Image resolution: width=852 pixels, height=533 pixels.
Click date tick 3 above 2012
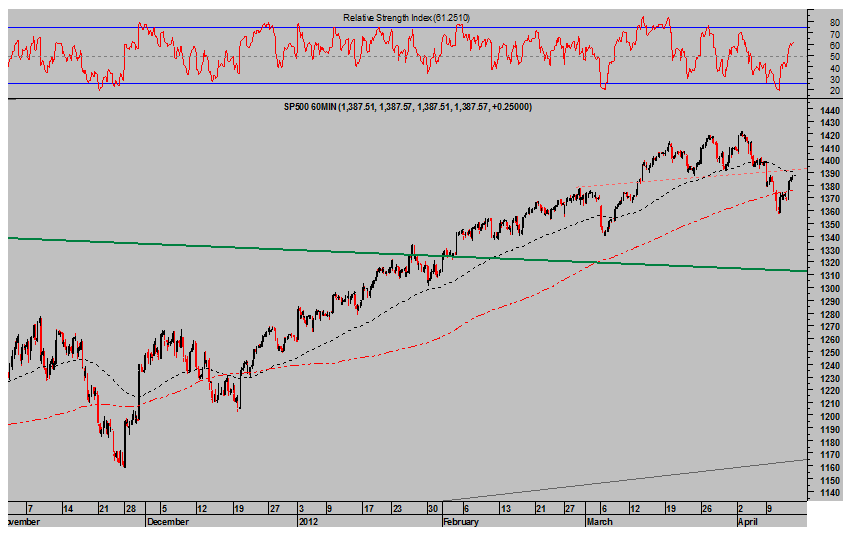(302, 509)
